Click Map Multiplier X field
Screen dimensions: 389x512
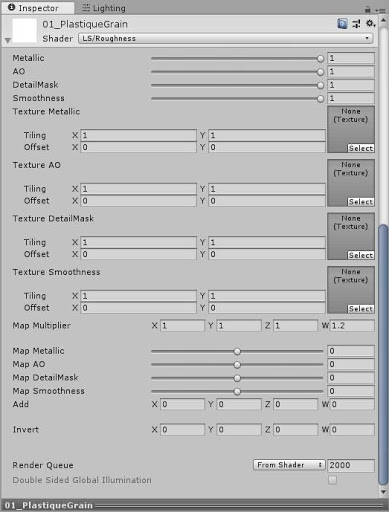click(x=182, y=326)
